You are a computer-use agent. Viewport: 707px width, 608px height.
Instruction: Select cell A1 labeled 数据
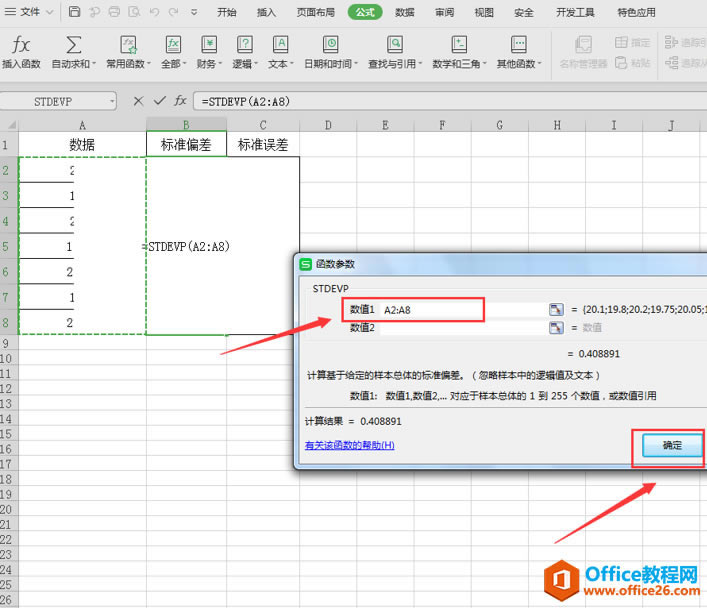(x=83, y=144)
